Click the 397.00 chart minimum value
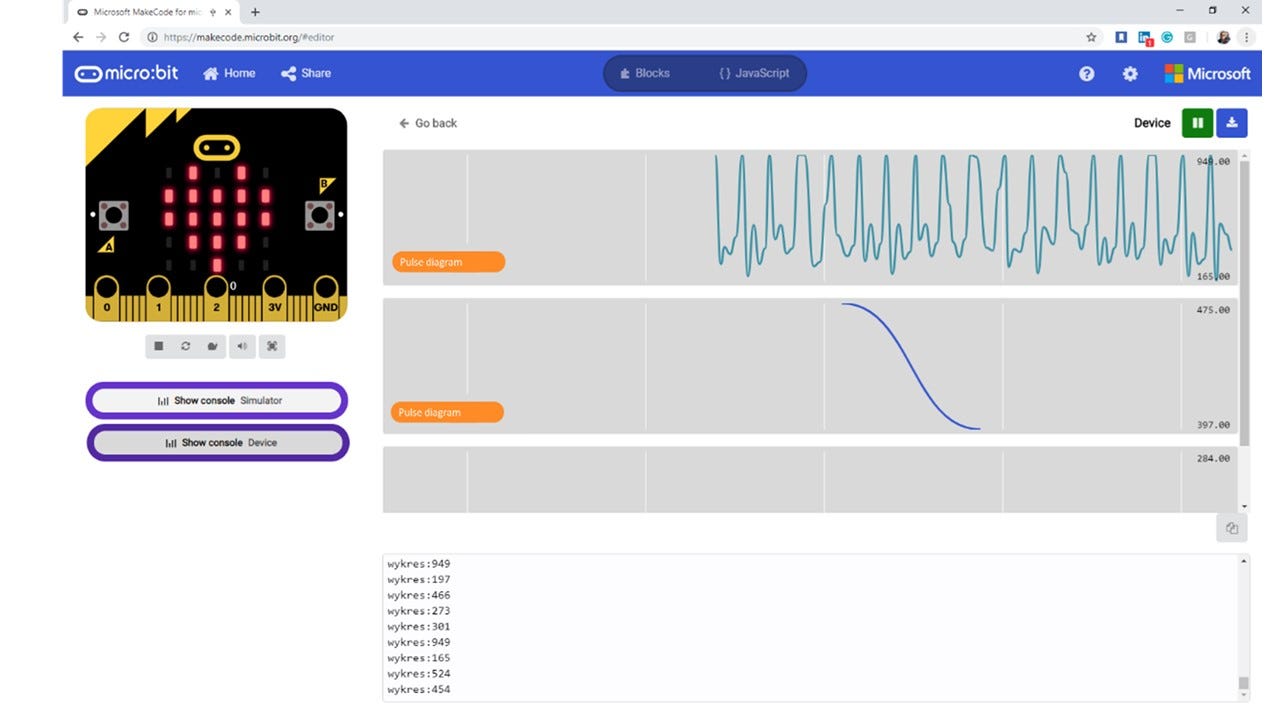 point(1213,425)
